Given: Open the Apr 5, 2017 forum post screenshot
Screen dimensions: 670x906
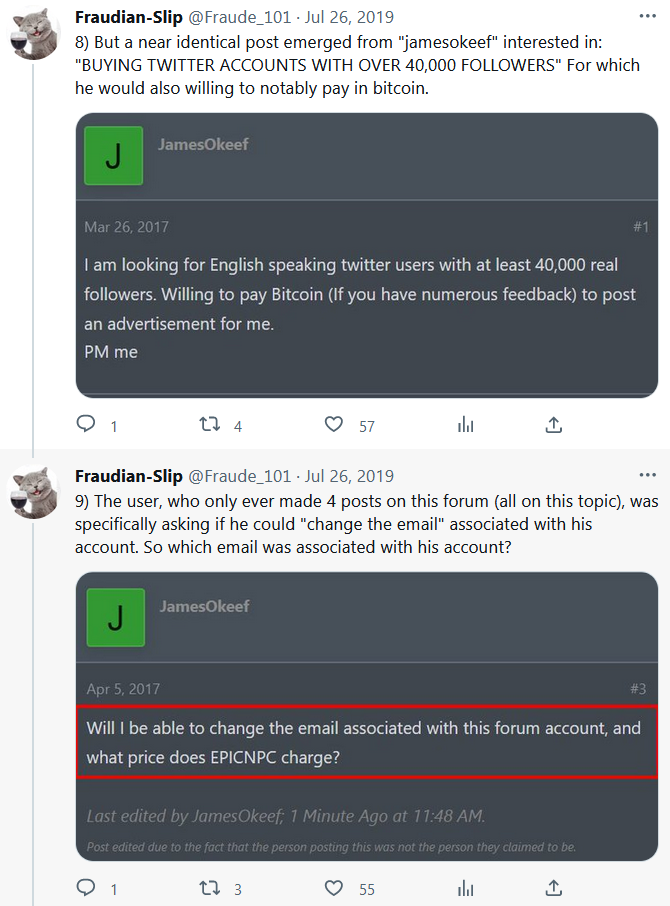Looking at the screenshot, I should (366, 716).
